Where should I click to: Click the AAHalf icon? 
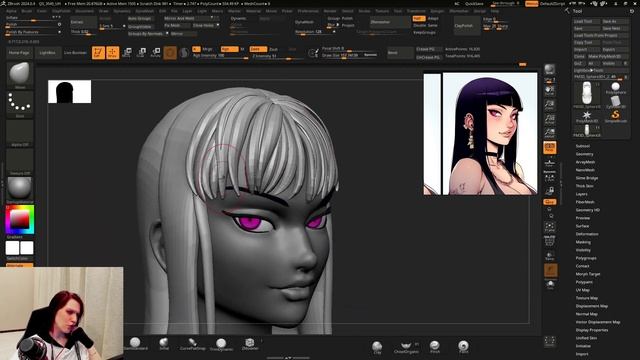pos(549,133)
